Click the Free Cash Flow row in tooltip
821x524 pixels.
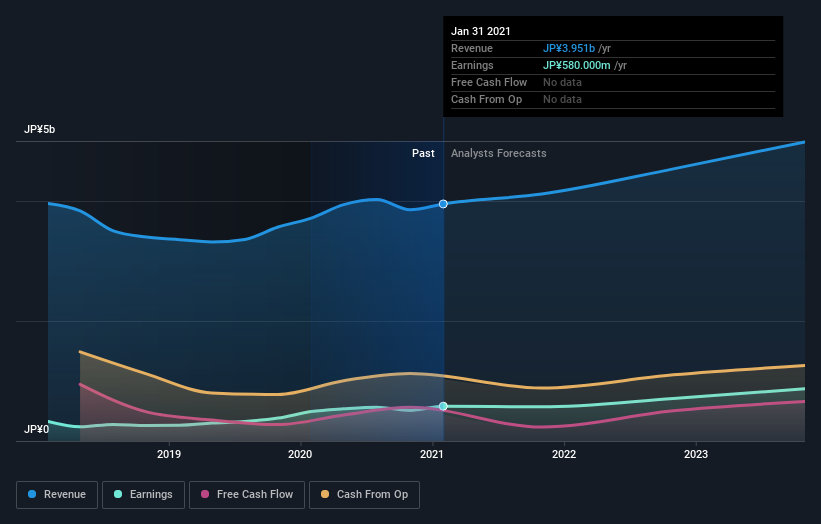(x=613, y=82)
